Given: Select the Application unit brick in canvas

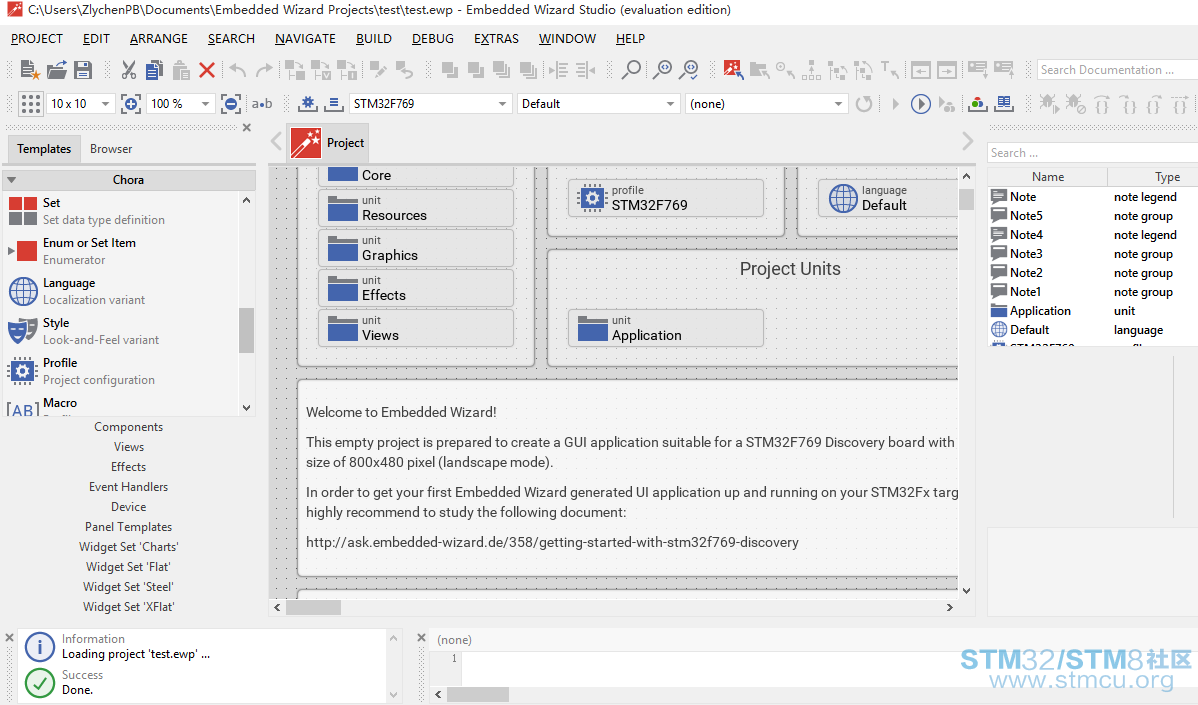Looking at the screenshot, I should pos(665,328).
